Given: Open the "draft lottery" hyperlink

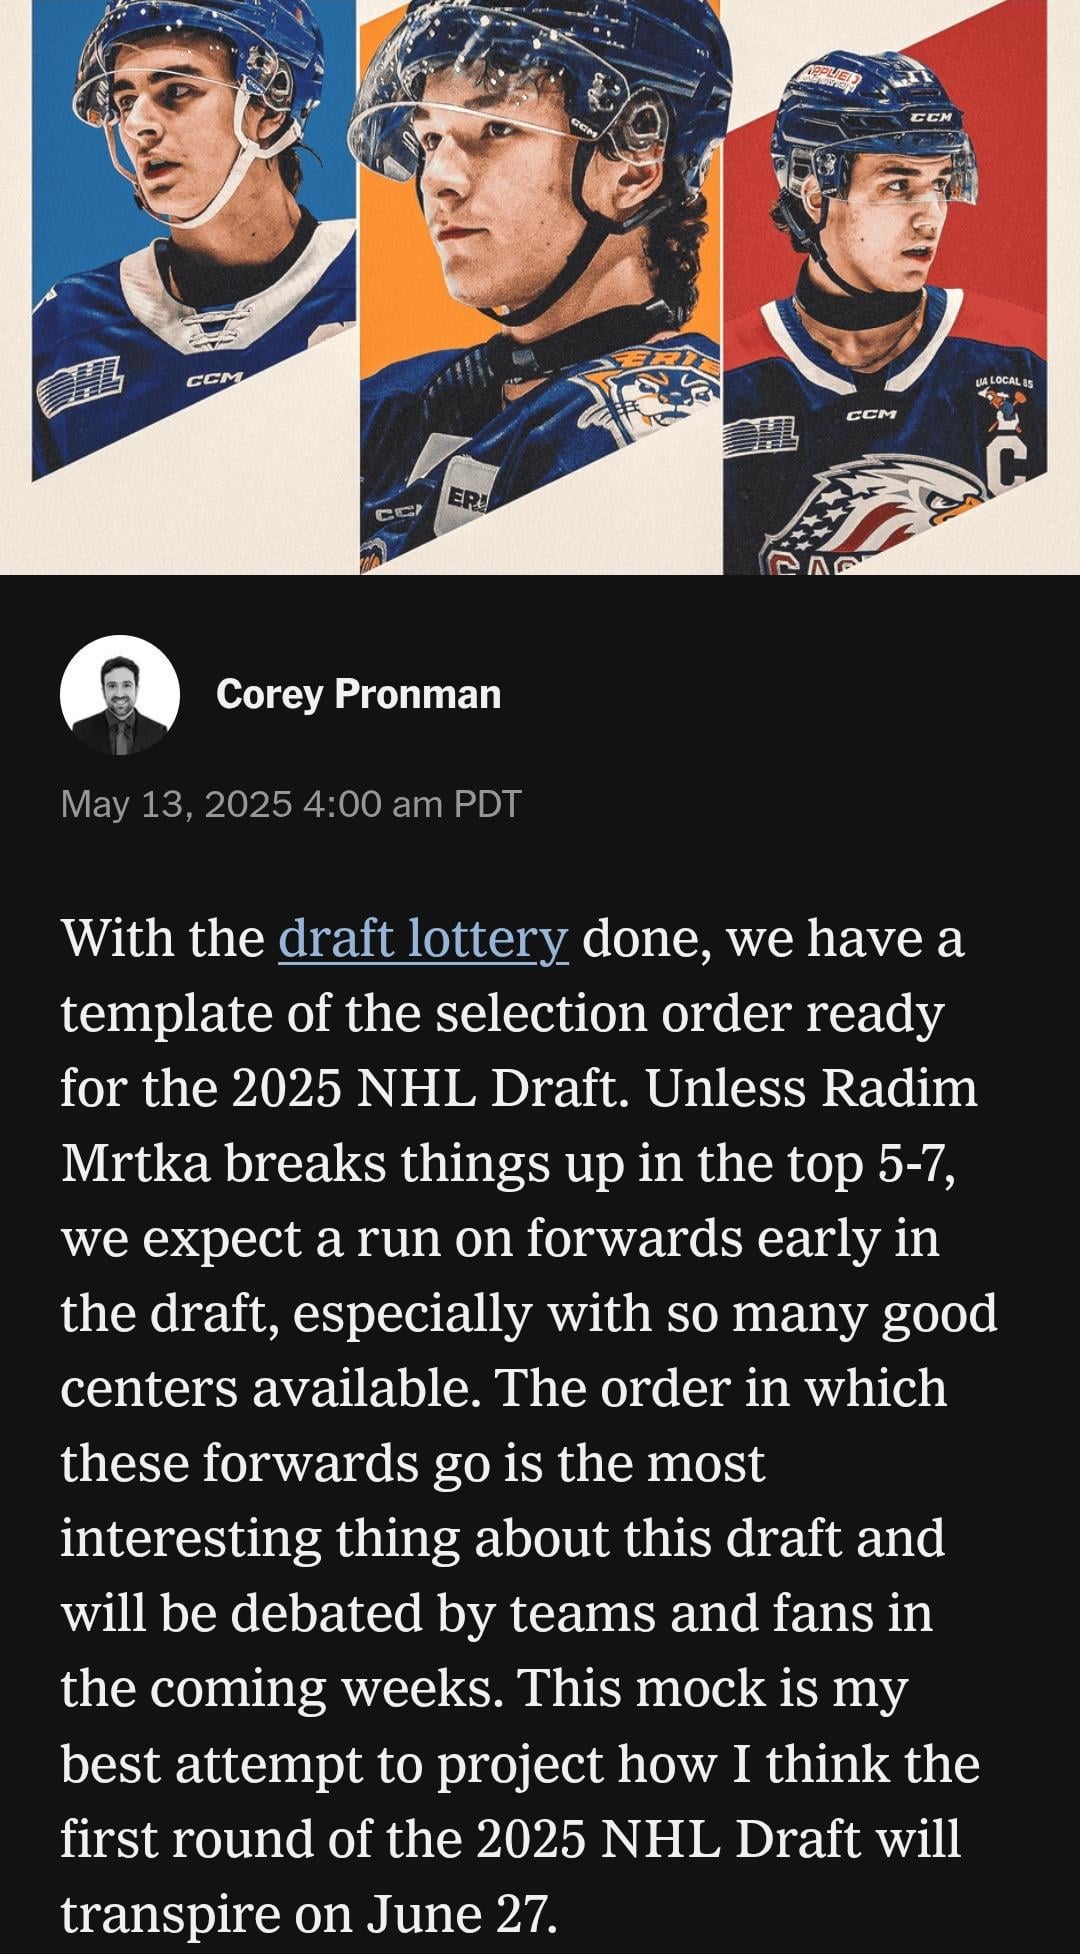Looking at the screenshot, I should (x=423, y=939).
